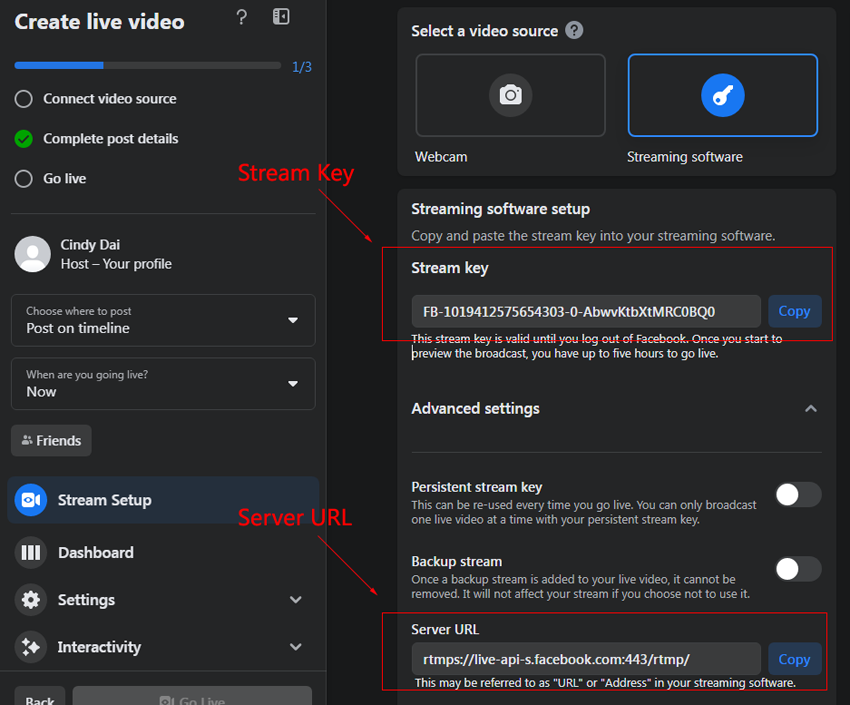Open When are you going live dropdown

[163, 384]
